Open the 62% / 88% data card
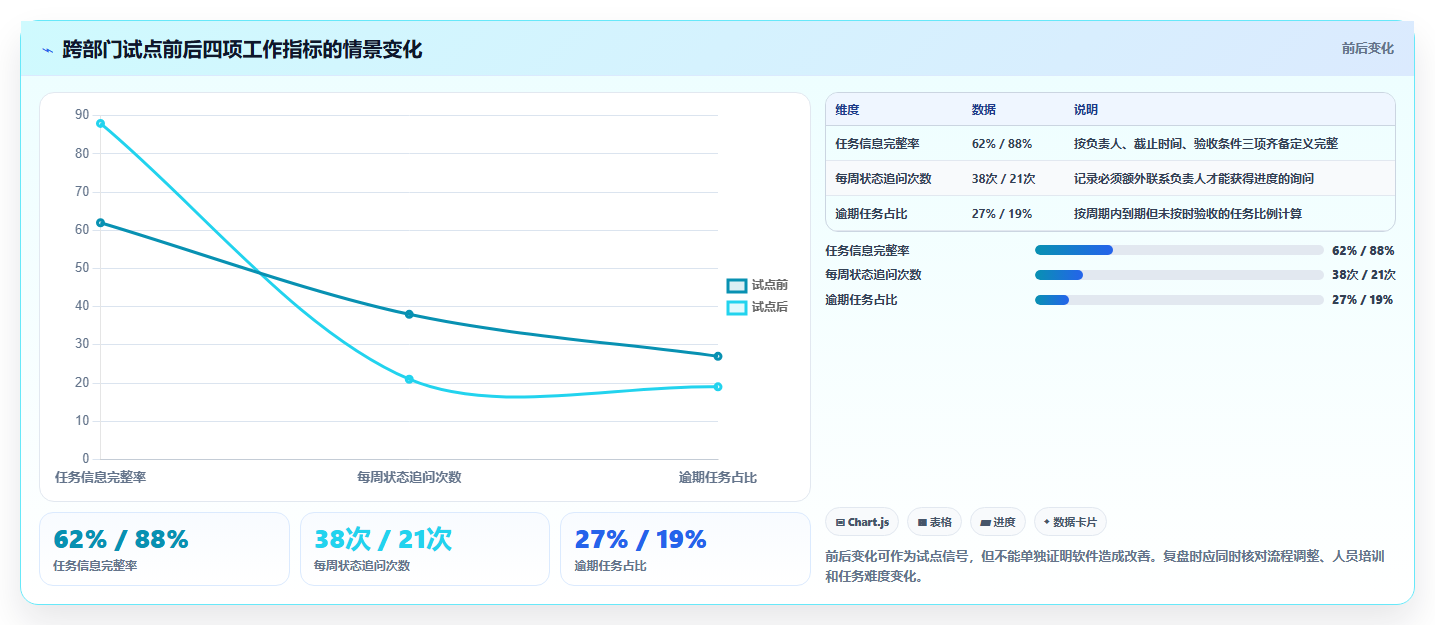 coord(164,549)
